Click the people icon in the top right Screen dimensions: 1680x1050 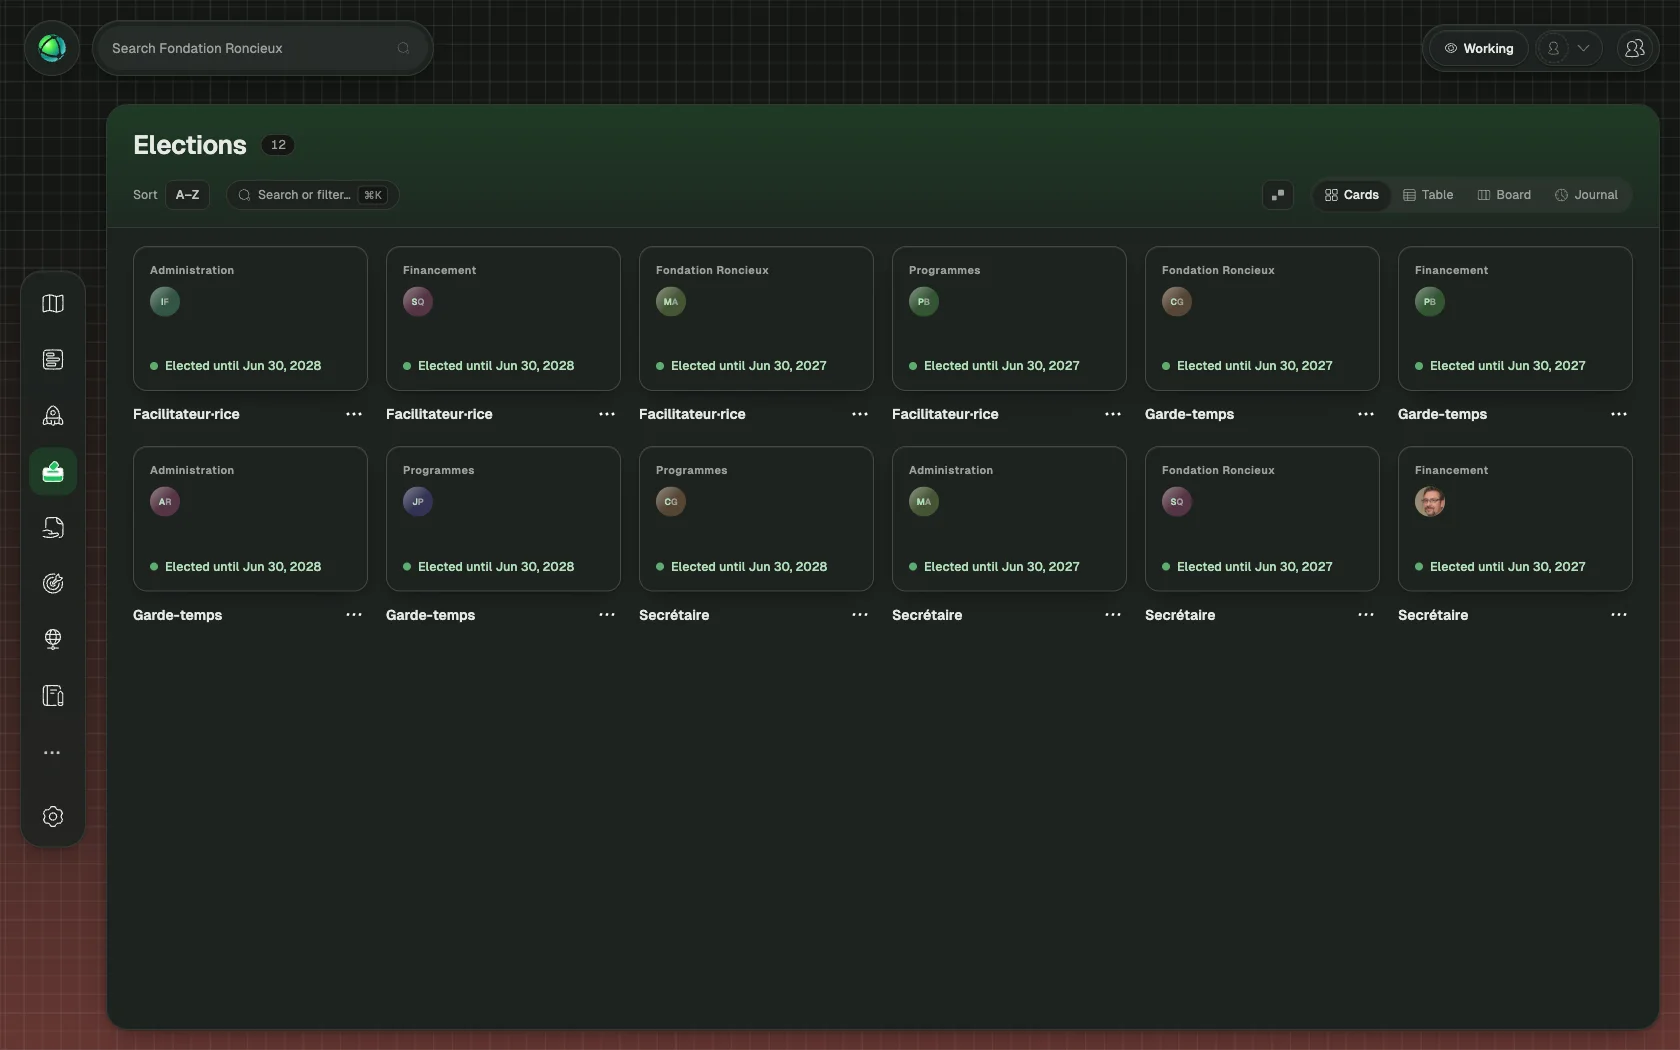pos(1635,48)
